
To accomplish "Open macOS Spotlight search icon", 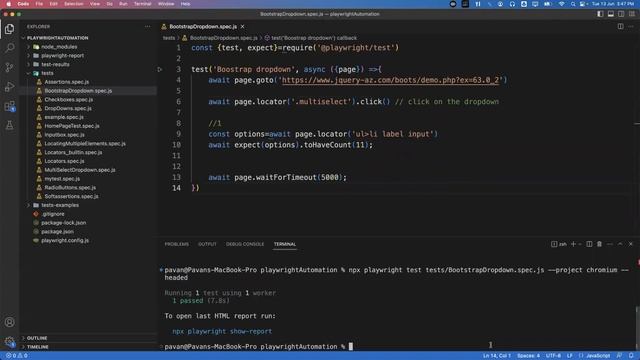I will tap(573, 4).
